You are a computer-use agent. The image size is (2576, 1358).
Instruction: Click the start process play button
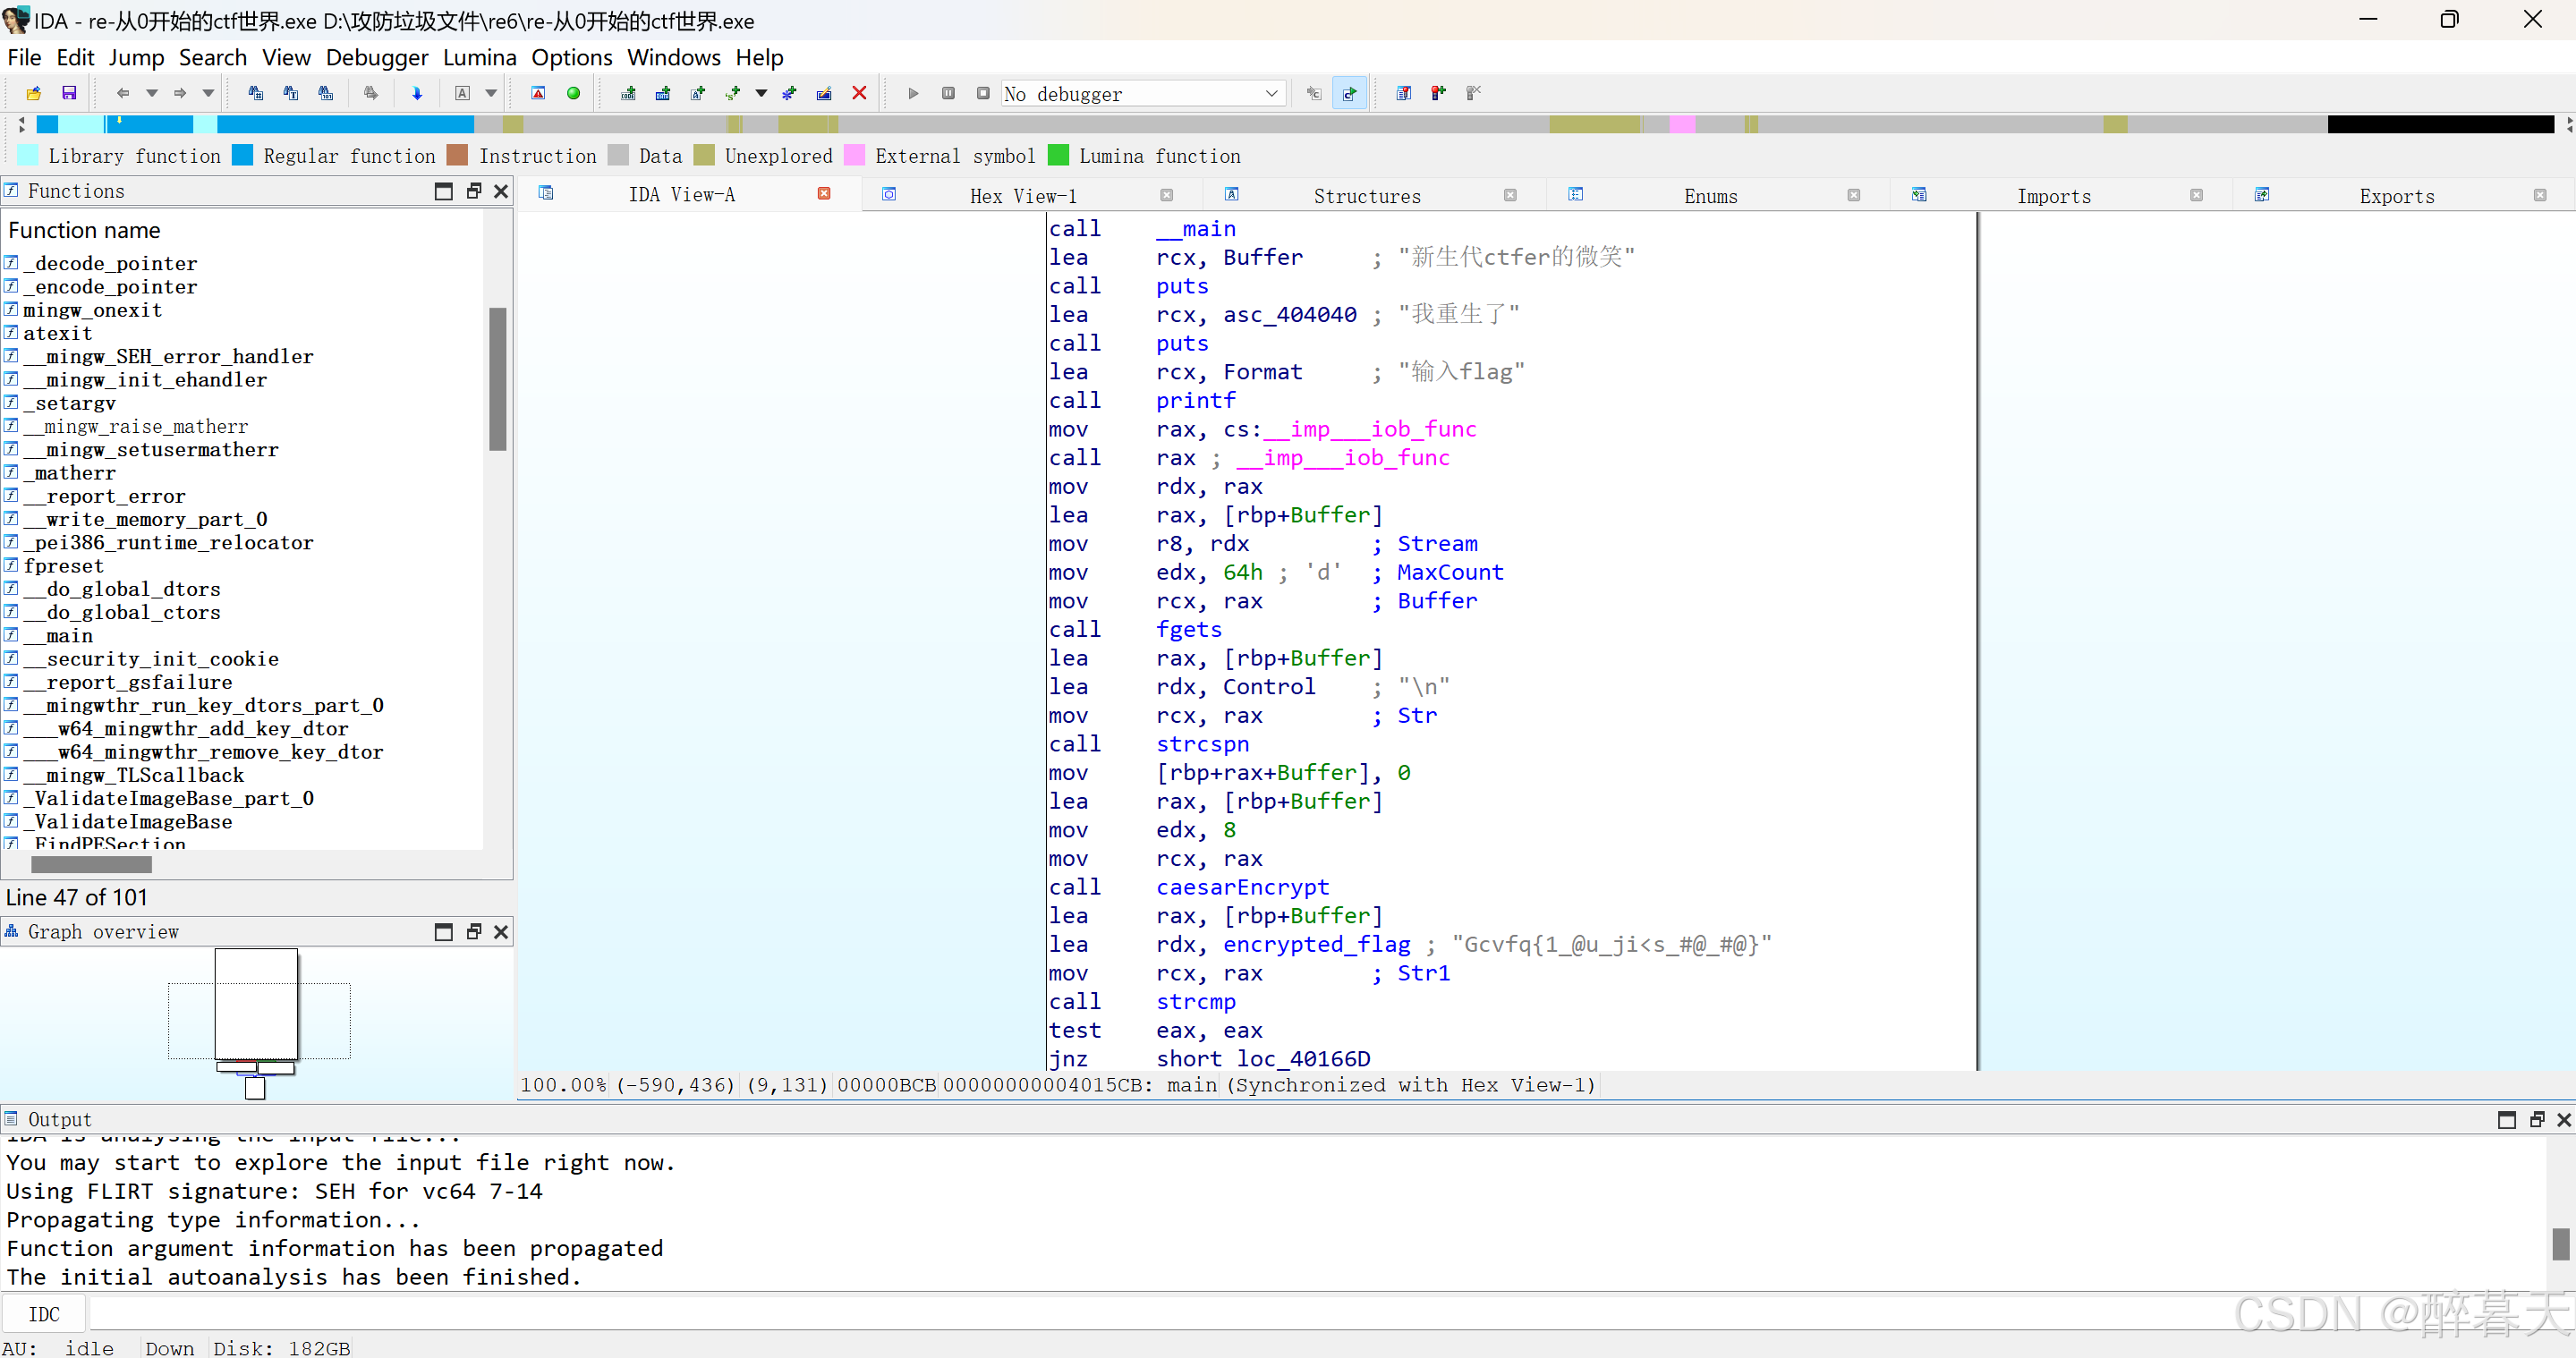coord(912,93)
